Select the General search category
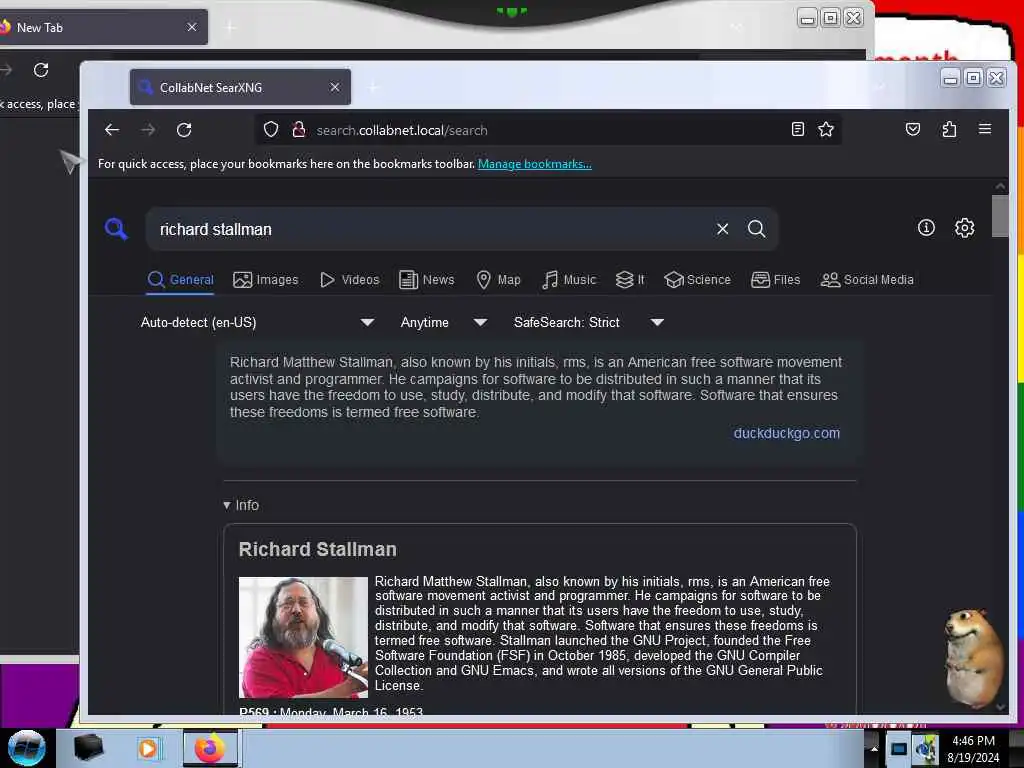1024x768 pixels. tap(181, 280)
